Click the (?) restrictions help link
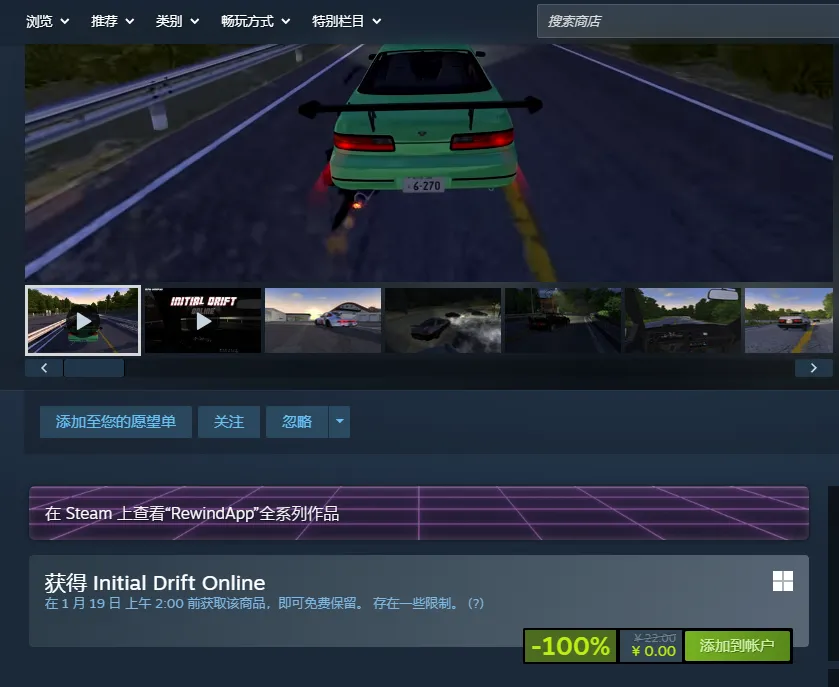This screenshot has height=687, width=839. coord(476,604)
